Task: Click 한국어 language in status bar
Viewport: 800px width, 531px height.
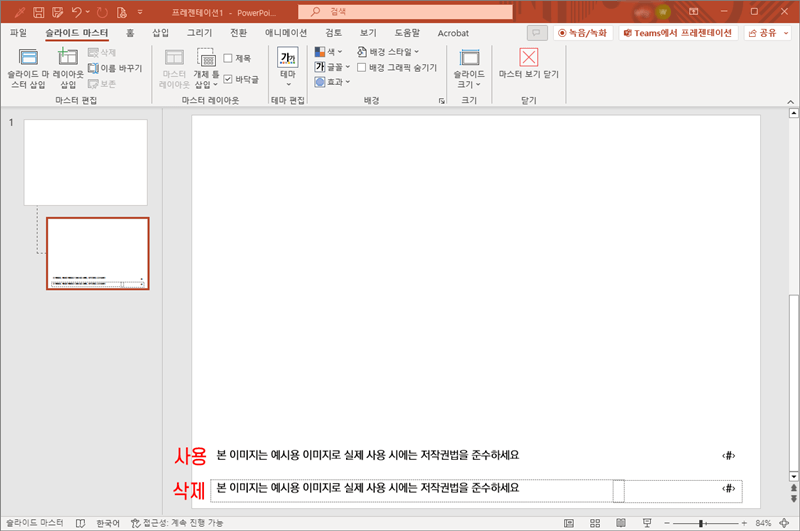Action: coord(108,523)
